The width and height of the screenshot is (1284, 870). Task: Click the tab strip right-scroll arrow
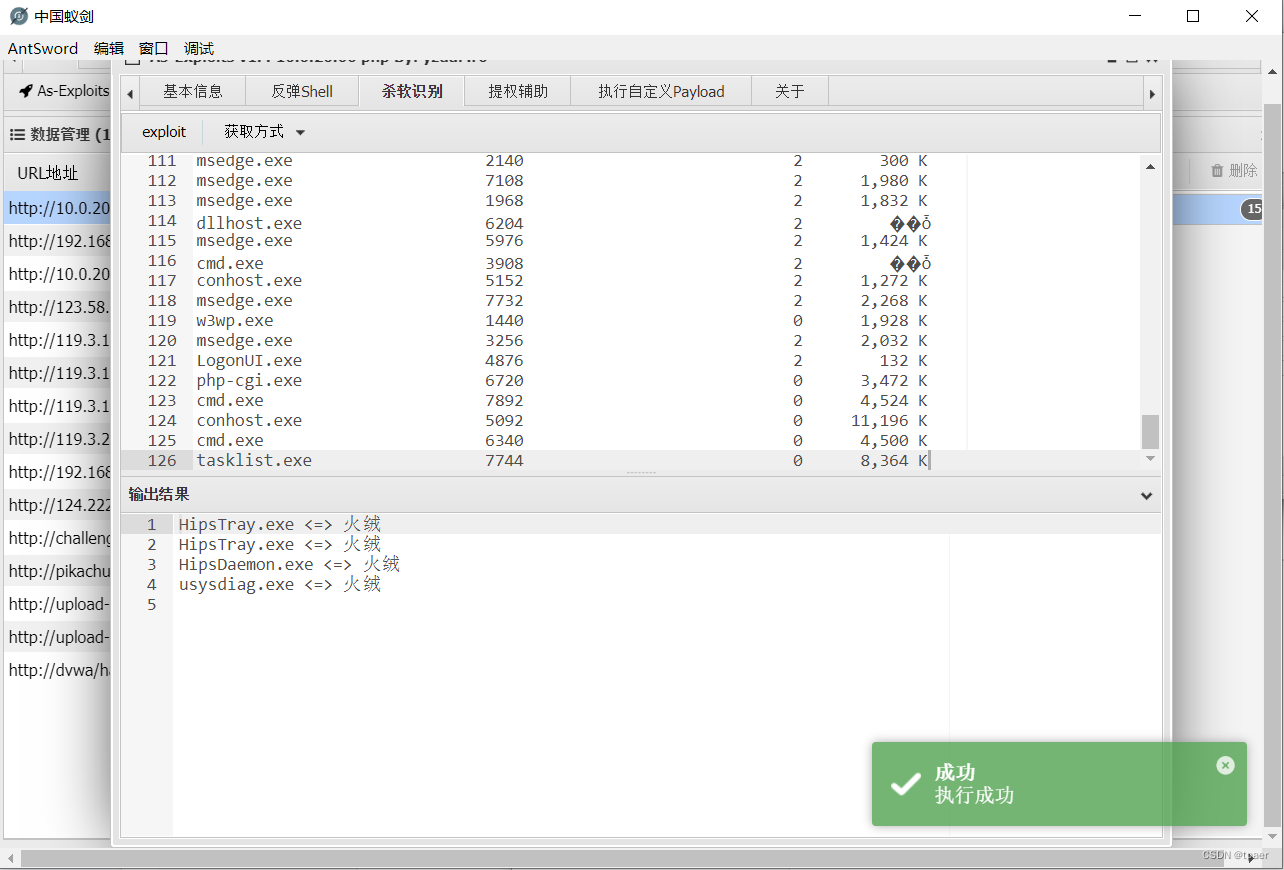point(1152,93)
